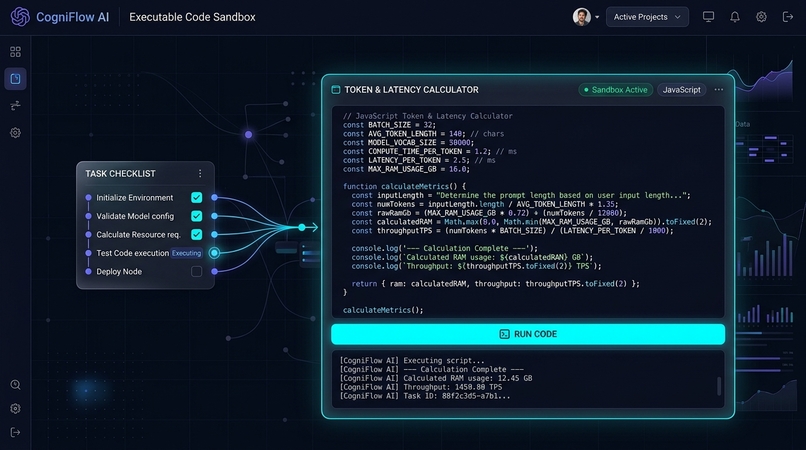Click the Executing status circle for Test Code execution
The image size is (806, 450).
214,253
